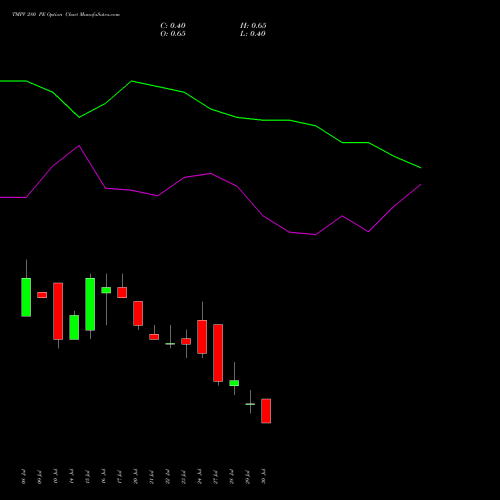This screenshot has width=500, height=500.
Task: Click the close value 'C: 0.40'
Action: pyautogui.click(x=173, y=26)
